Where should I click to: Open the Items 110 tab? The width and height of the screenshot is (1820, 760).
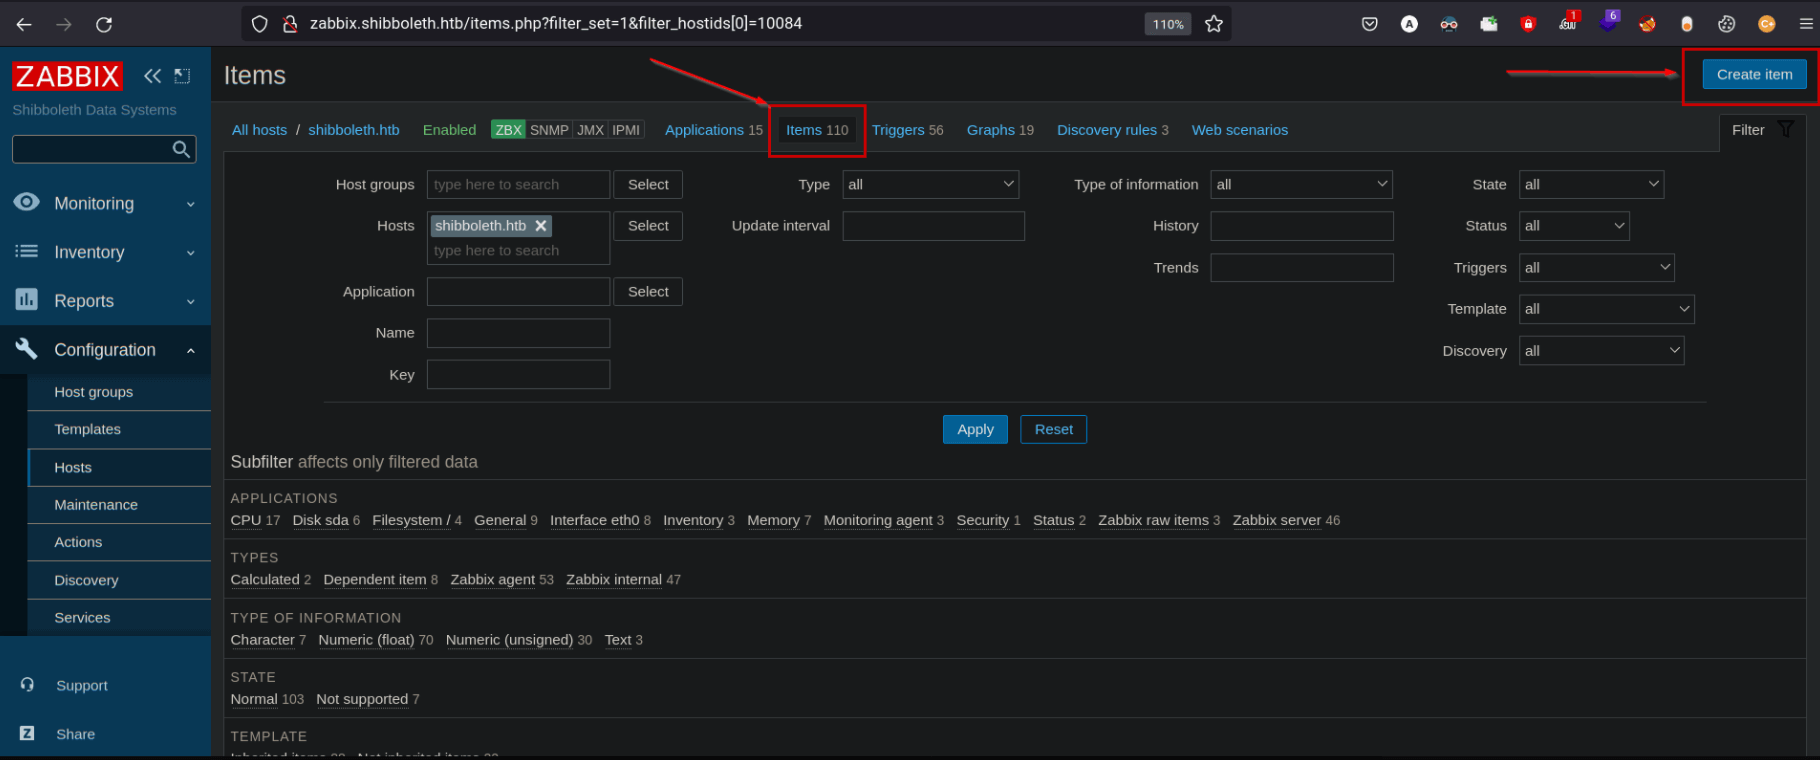click(x=817, y=130)
